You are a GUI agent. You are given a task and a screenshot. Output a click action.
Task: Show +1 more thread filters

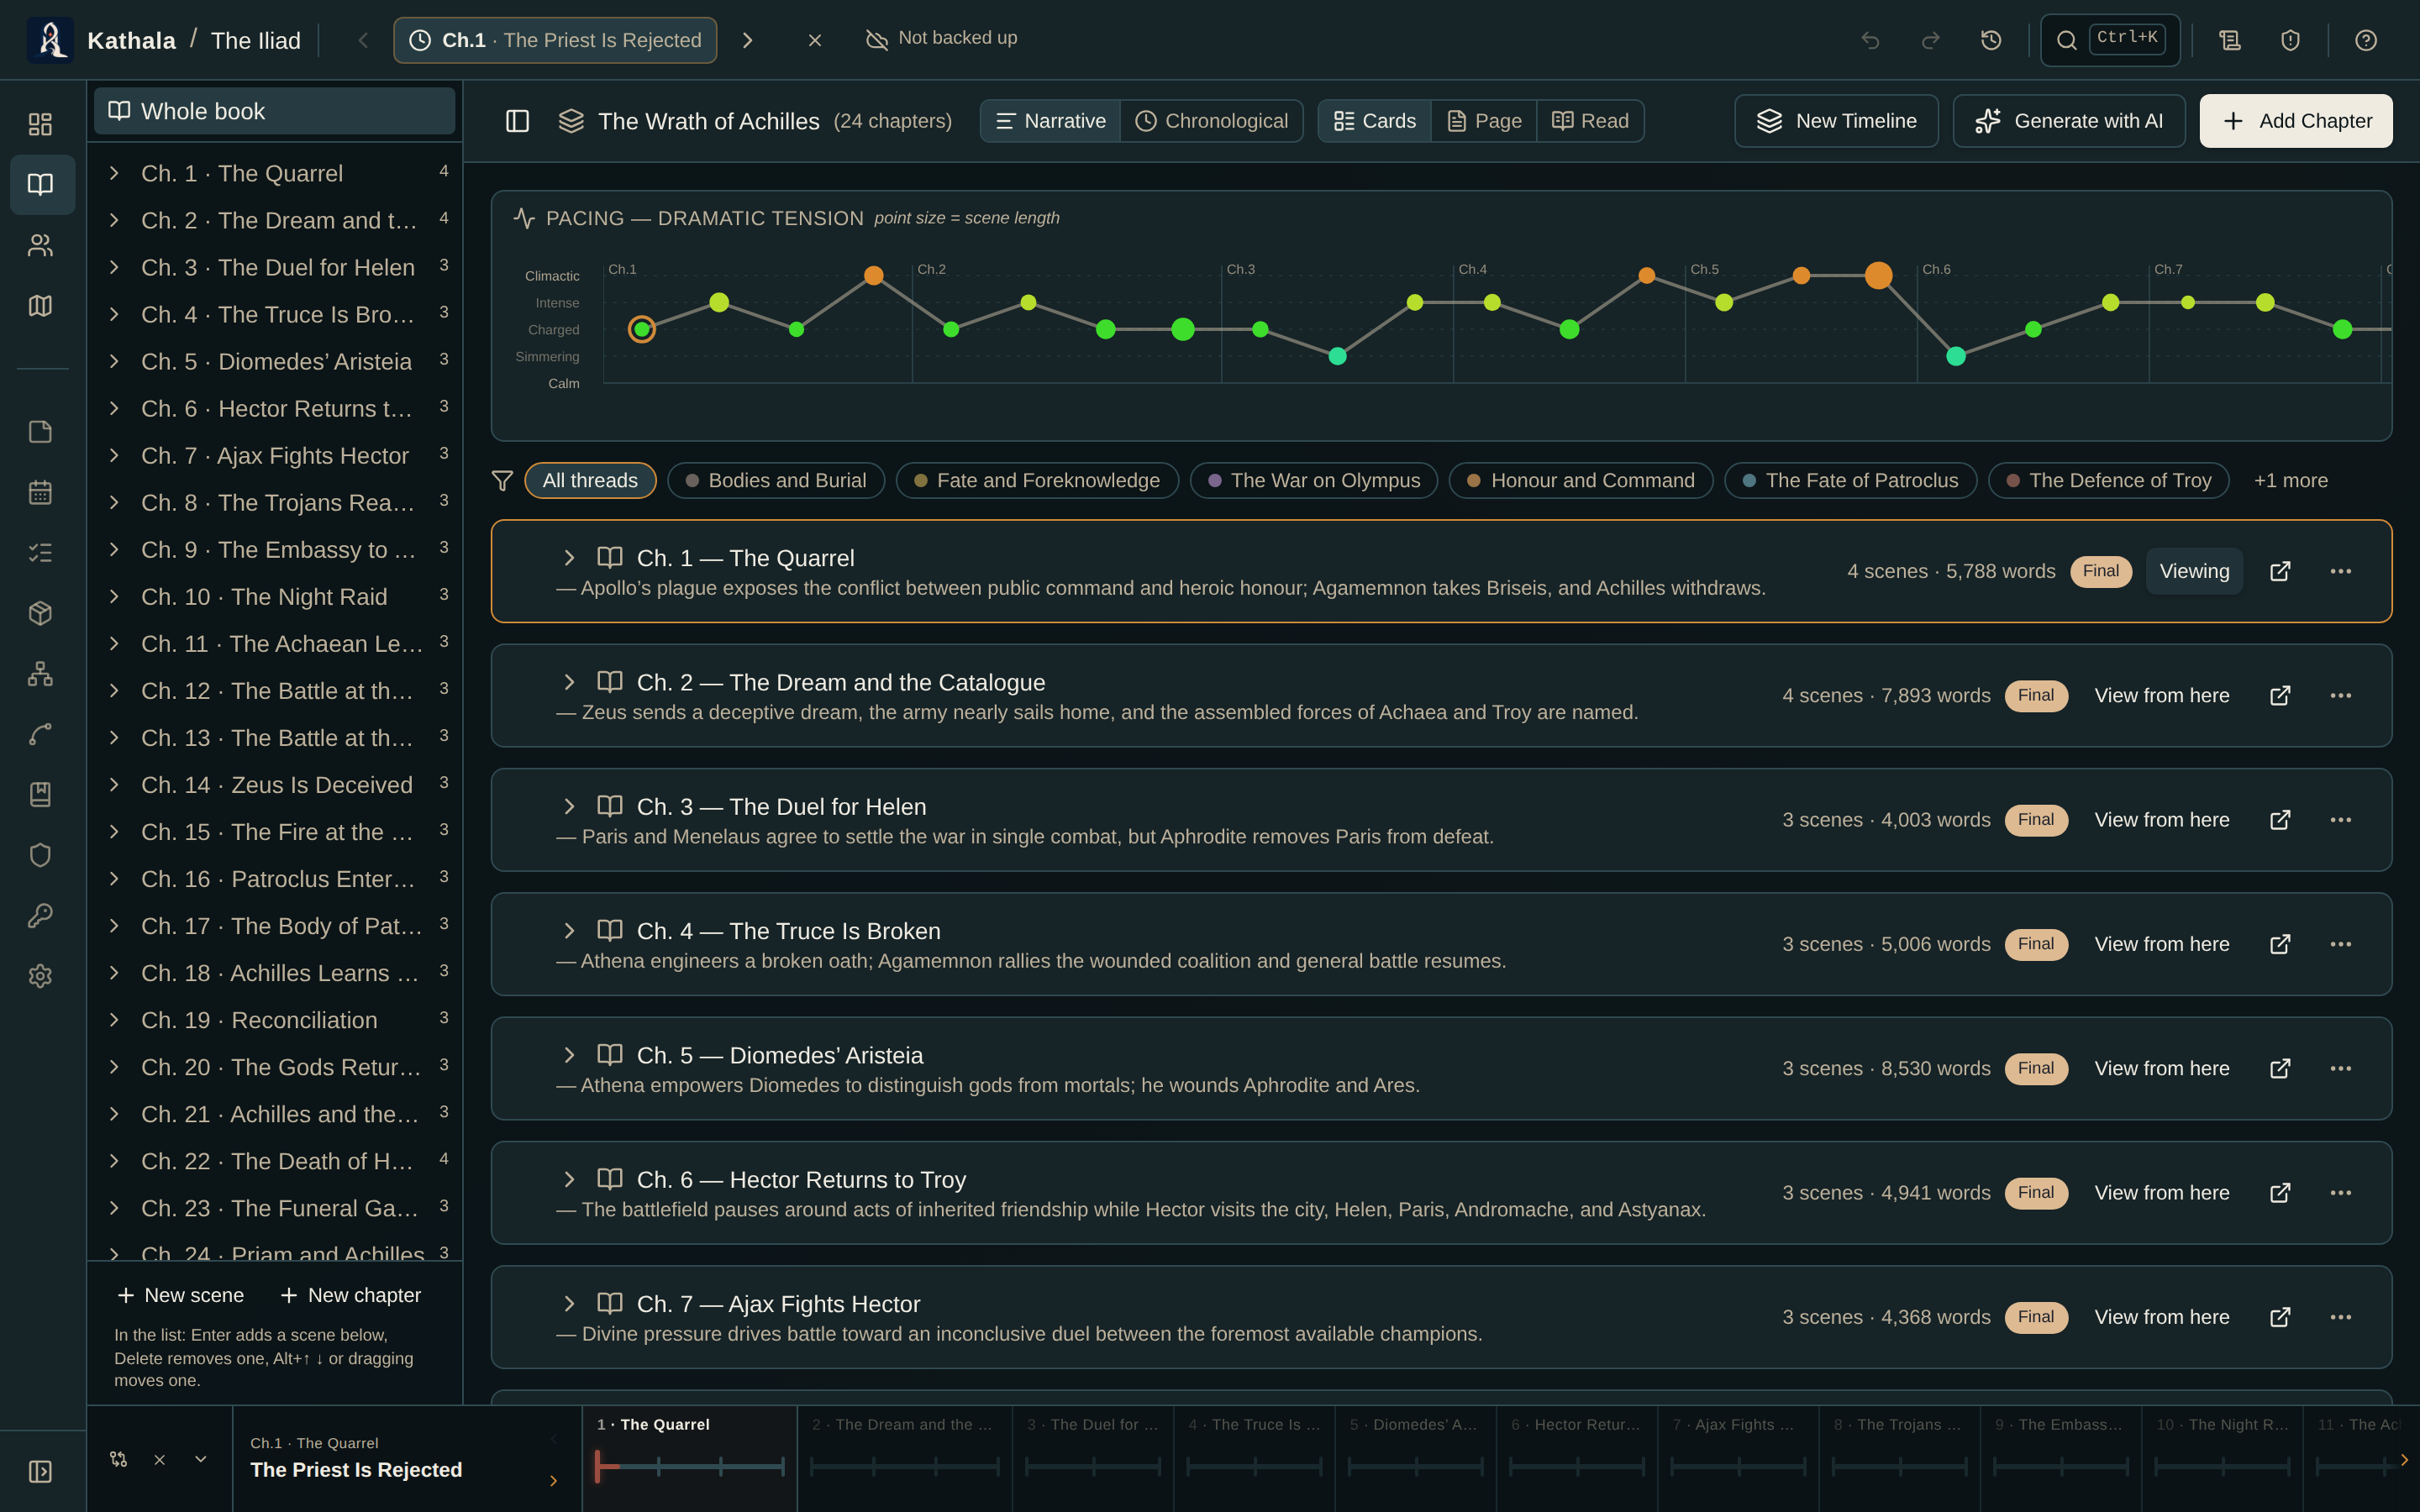[x=2290, y=481]
